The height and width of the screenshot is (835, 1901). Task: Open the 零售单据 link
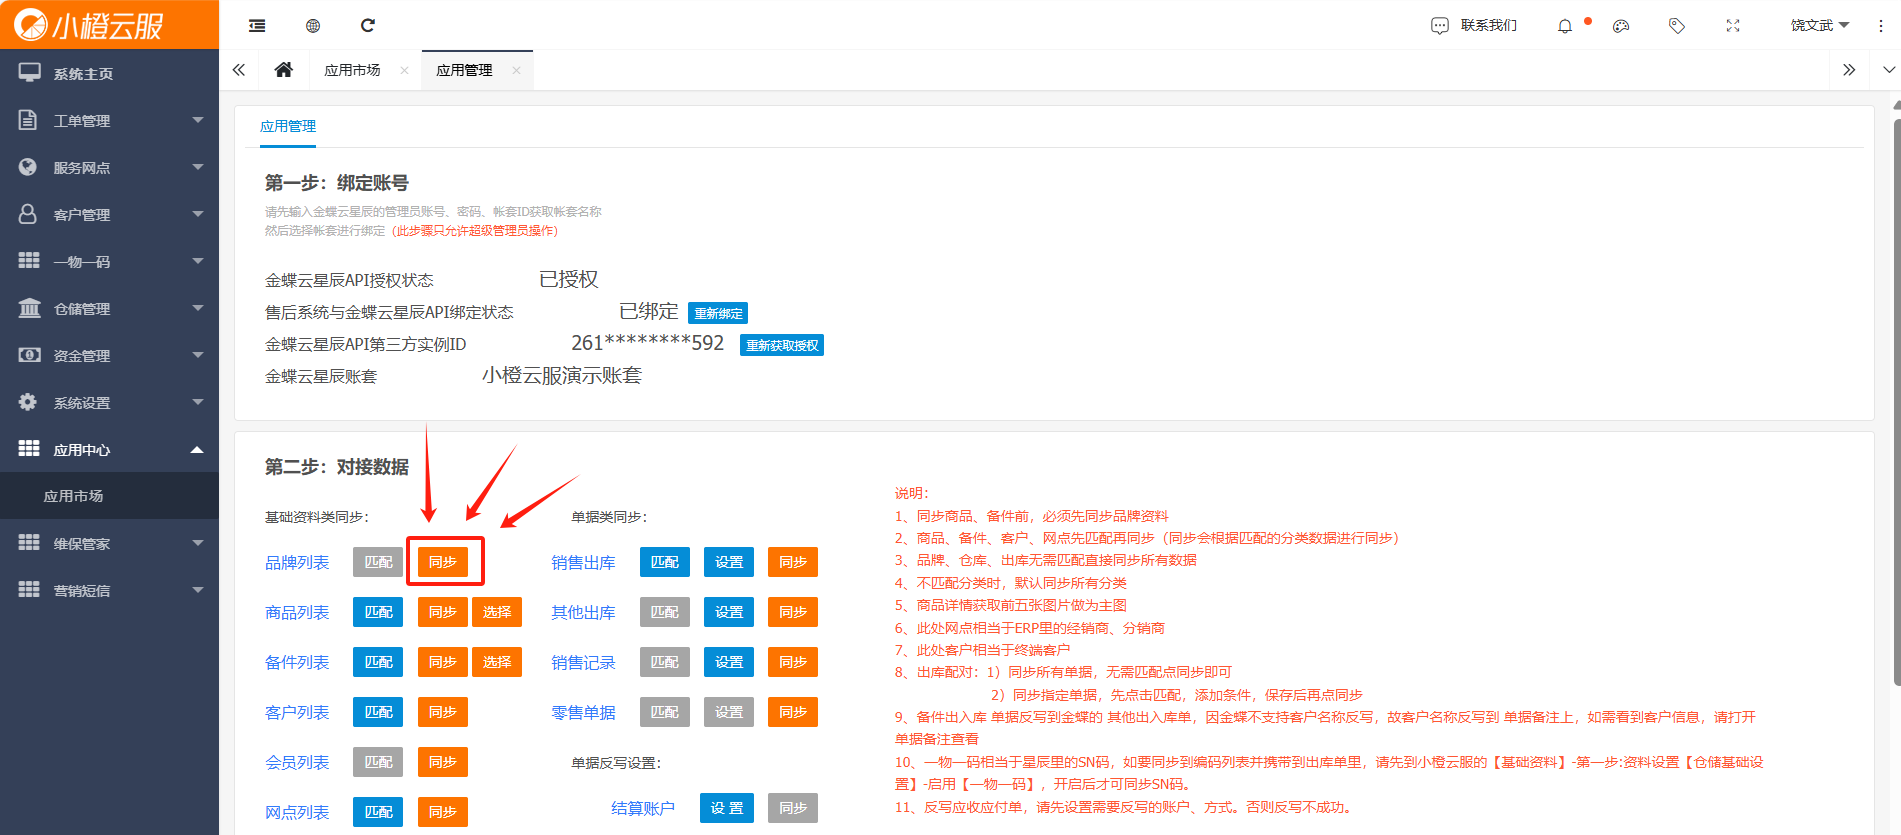pyautogui.click(x=583, y=712)
